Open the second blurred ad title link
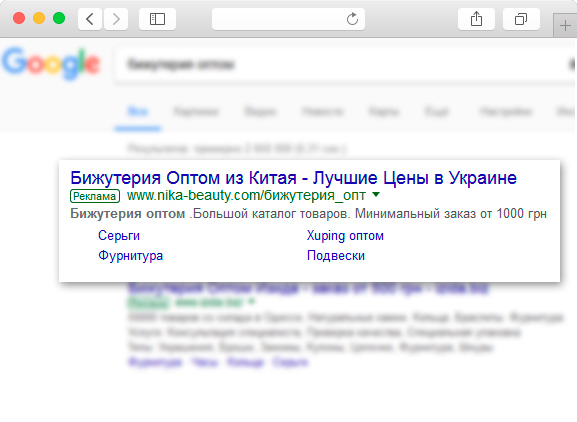Image resolution: width=577 pixels, height=422 pixels. 308,288
